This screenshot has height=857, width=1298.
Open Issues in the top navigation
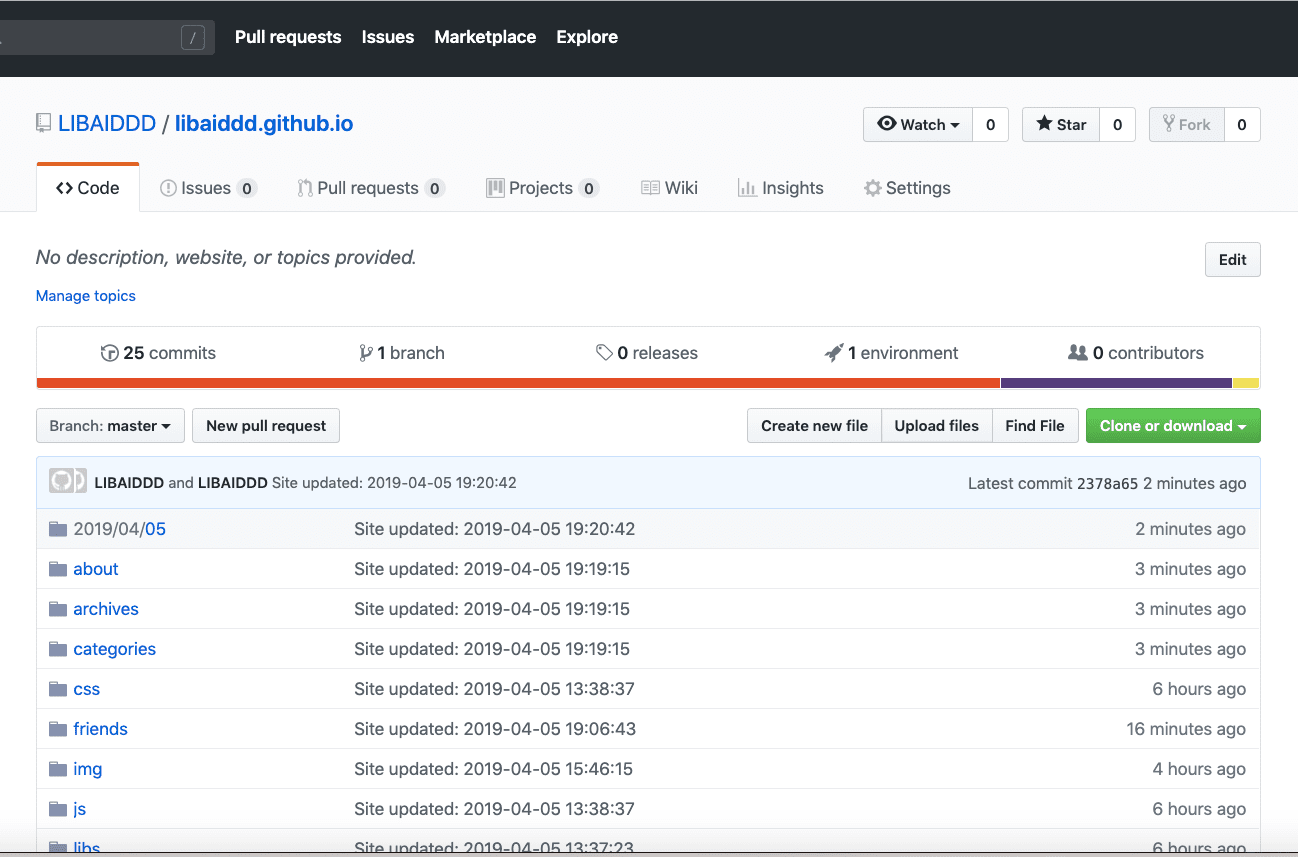click(388, 37)
